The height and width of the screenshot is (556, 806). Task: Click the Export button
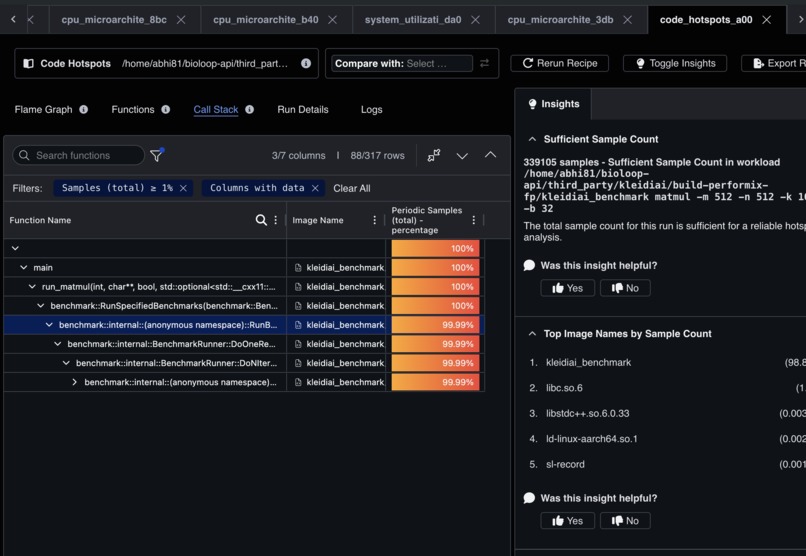(x=776, y=63)
